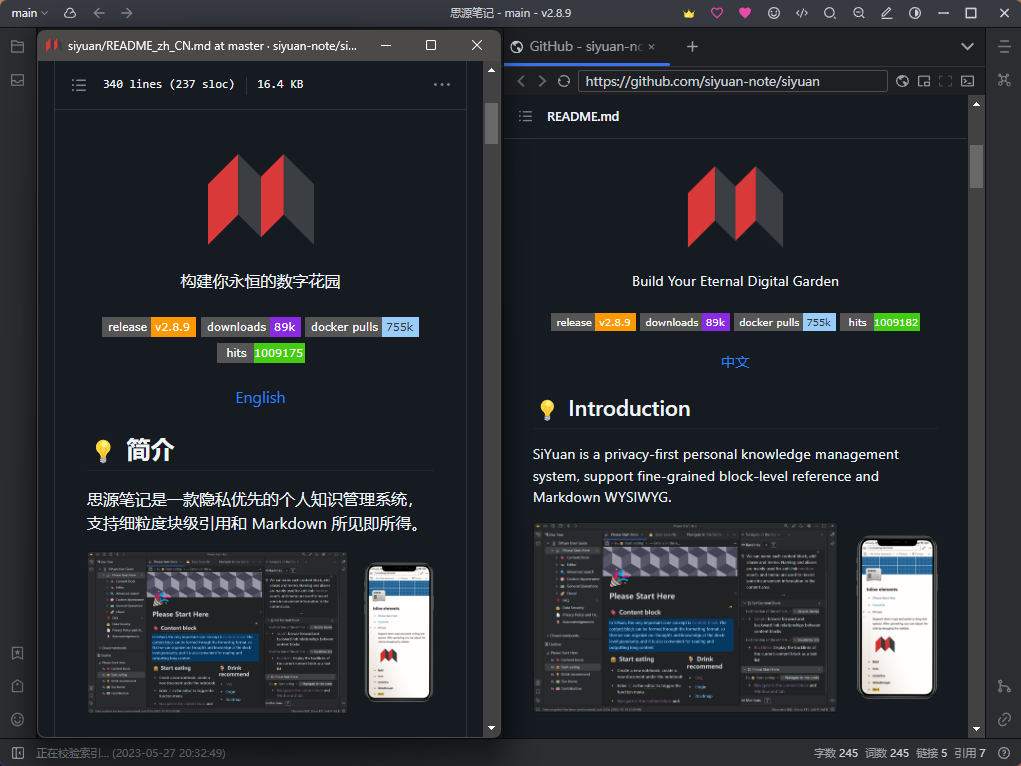Open bookmarks with the star icon
The image size is (1021, 766).
click(16, 653)
